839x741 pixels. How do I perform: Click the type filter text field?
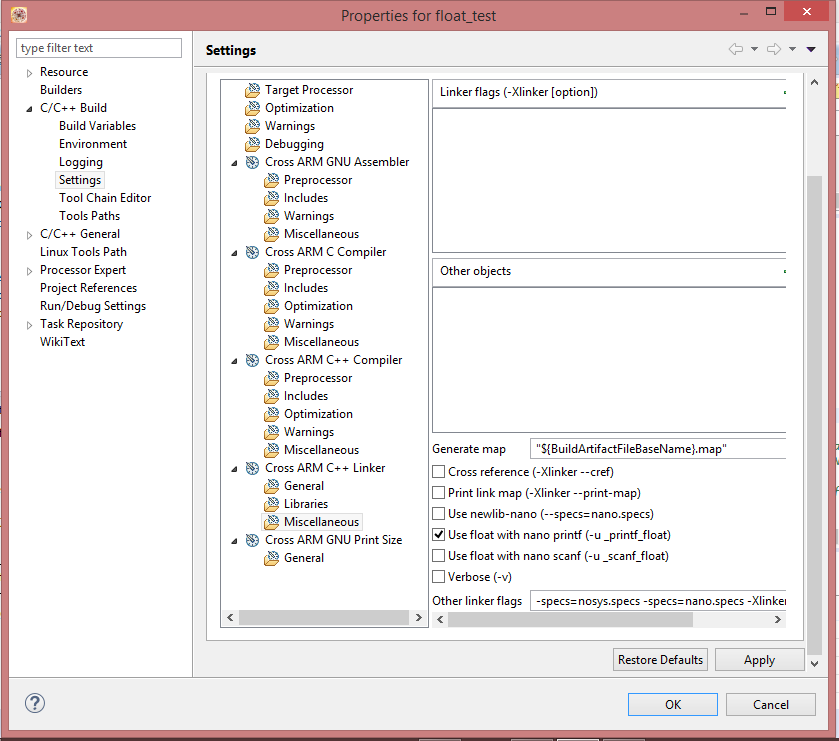(x=99, y=48)
